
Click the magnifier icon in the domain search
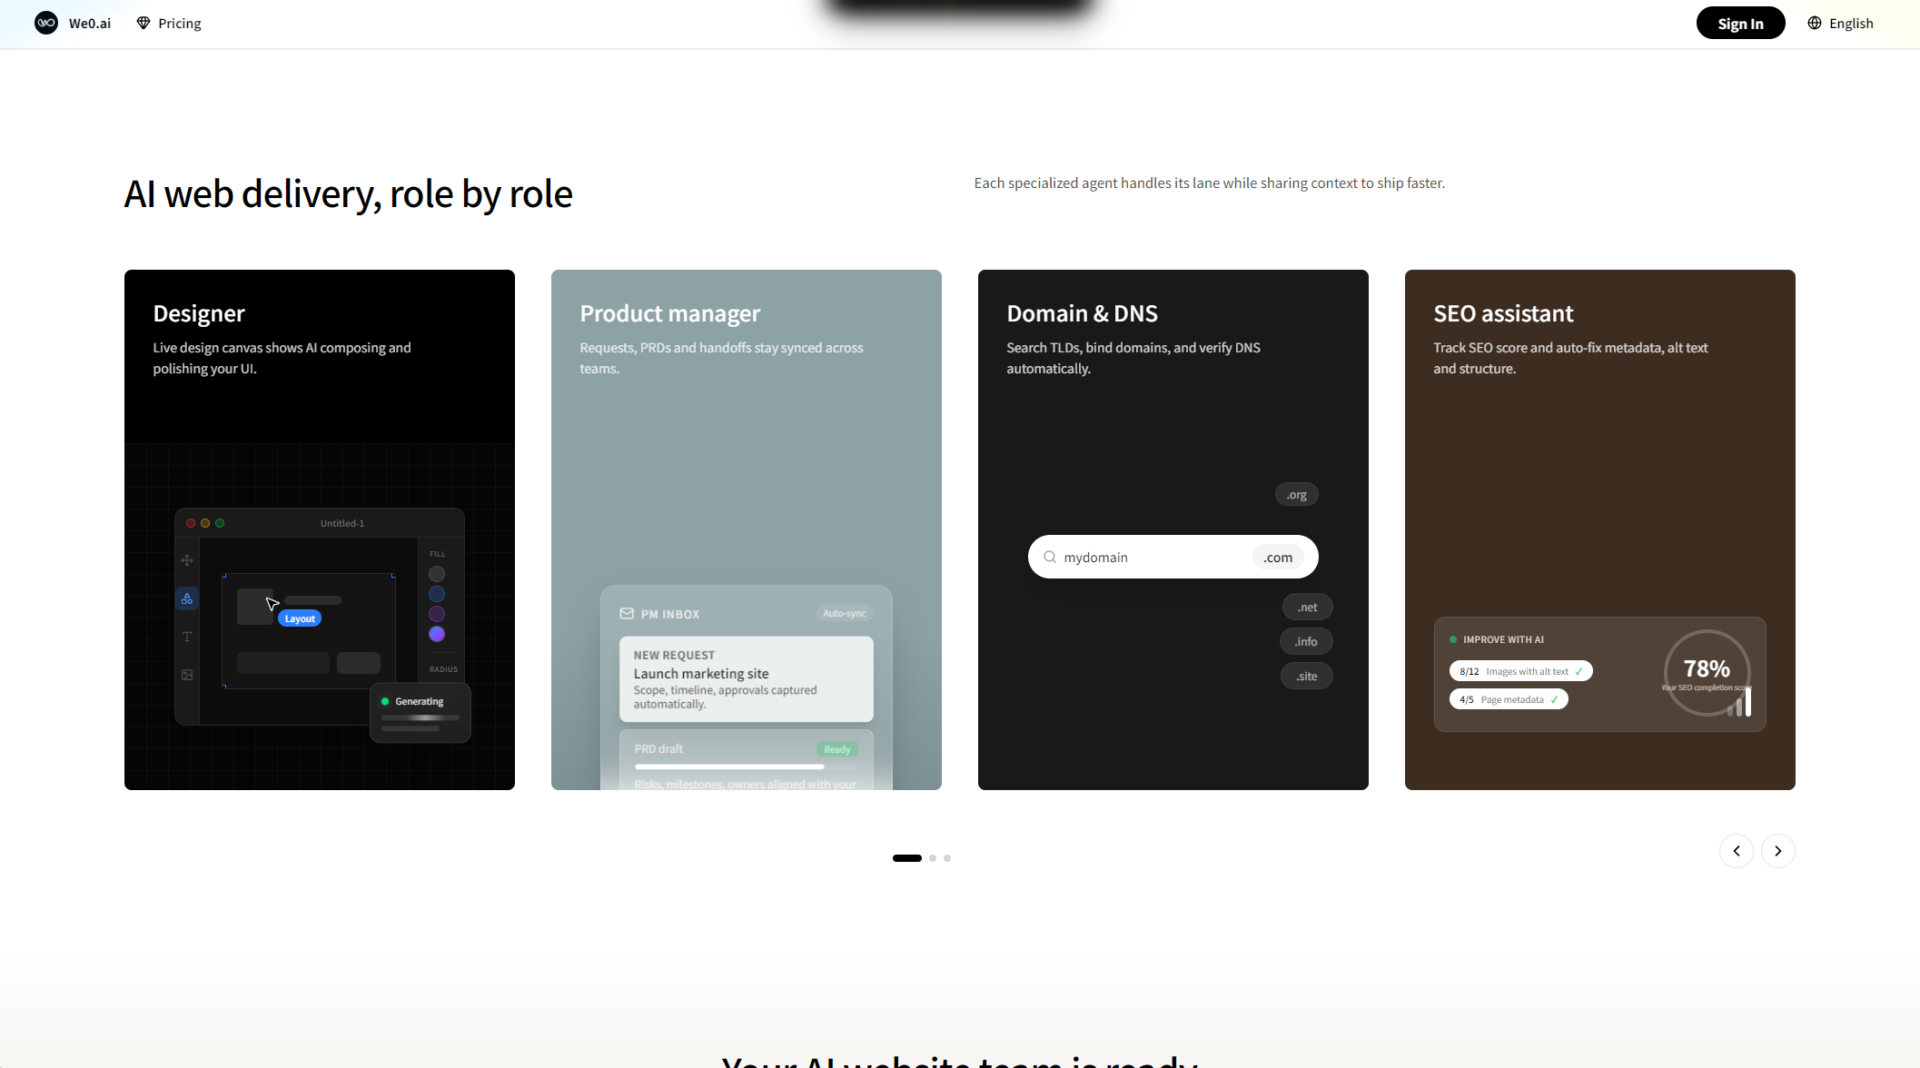click(1049, 557)
